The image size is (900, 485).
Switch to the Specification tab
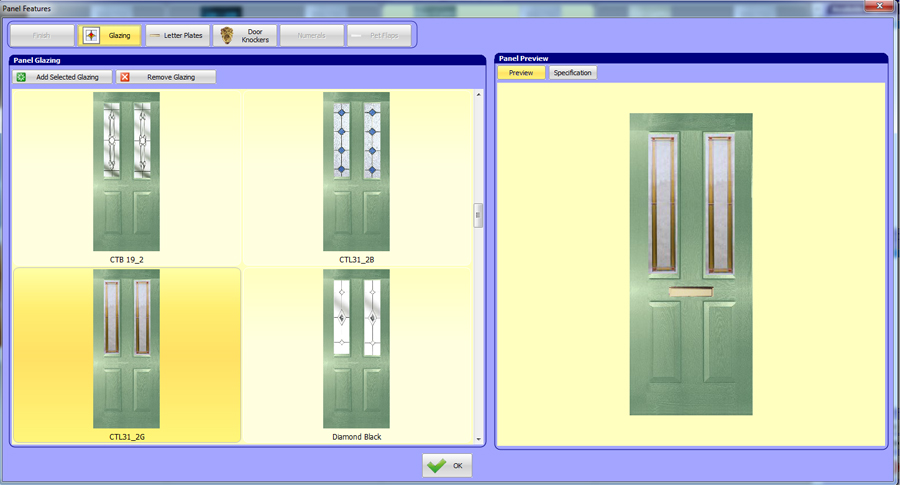coord(572,73)
